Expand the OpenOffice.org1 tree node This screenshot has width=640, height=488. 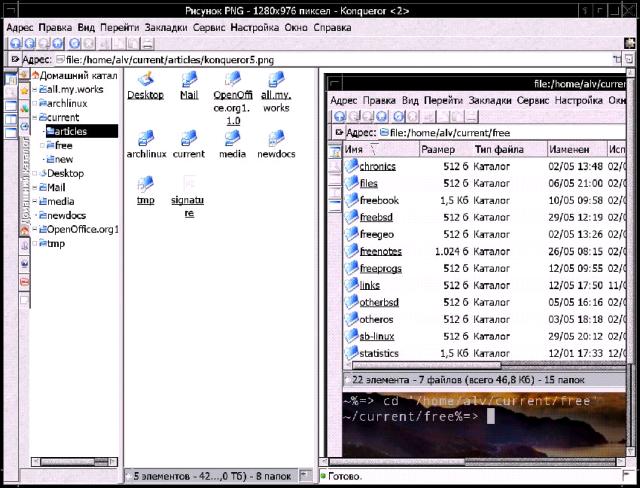pos(37,229)
